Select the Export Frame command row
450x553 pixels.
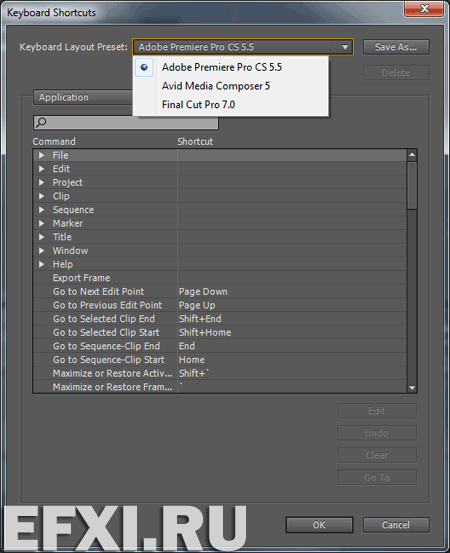(220, 278)
